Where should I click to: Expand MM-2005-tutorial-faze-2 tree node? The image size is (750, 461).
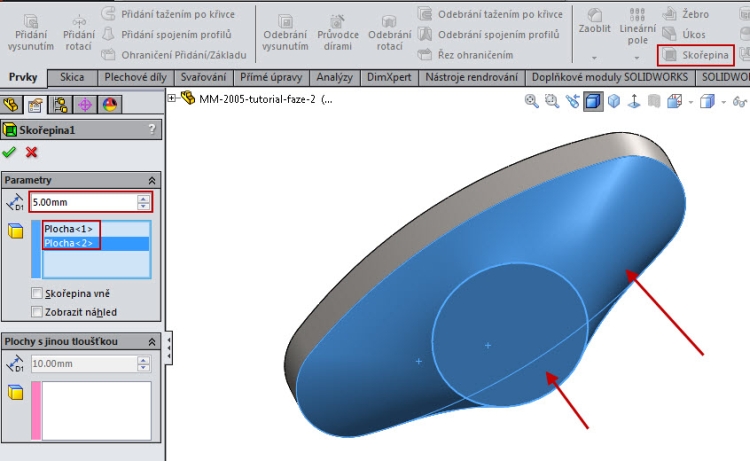tap(171, 99)
